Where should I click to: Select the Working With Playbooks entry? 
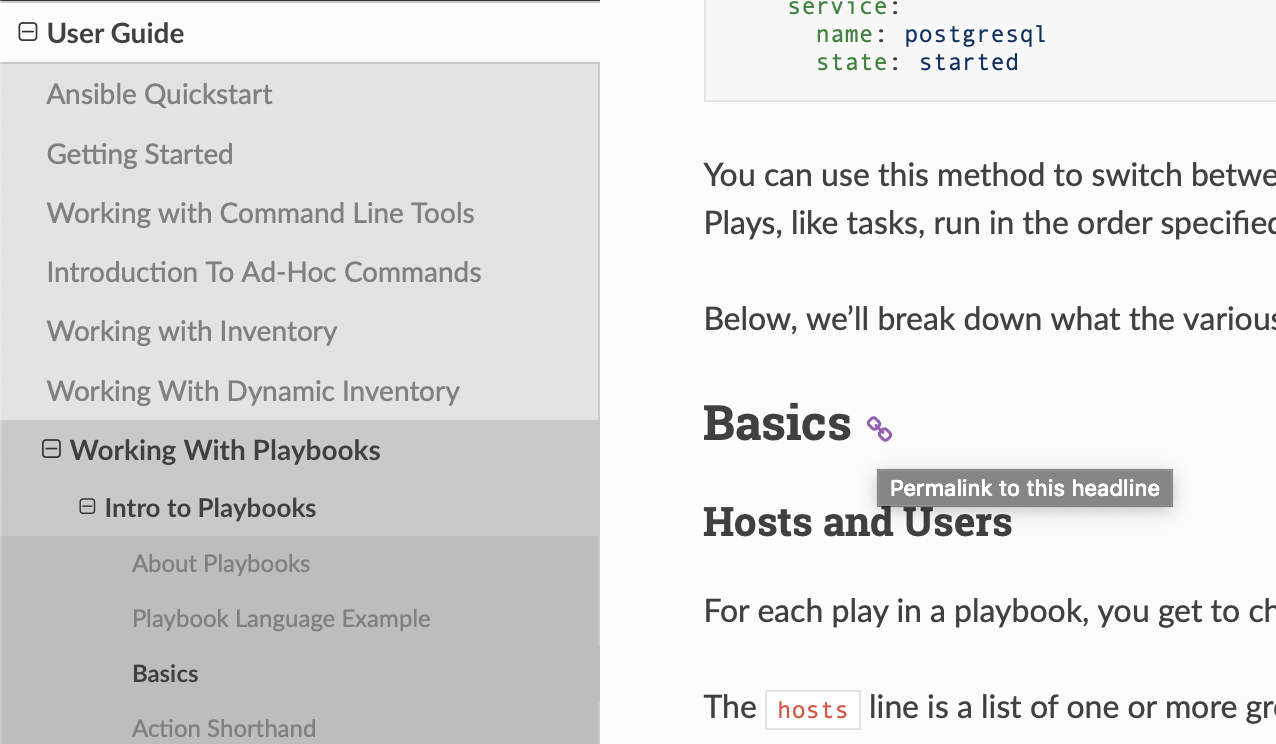[x=224, y=449]
